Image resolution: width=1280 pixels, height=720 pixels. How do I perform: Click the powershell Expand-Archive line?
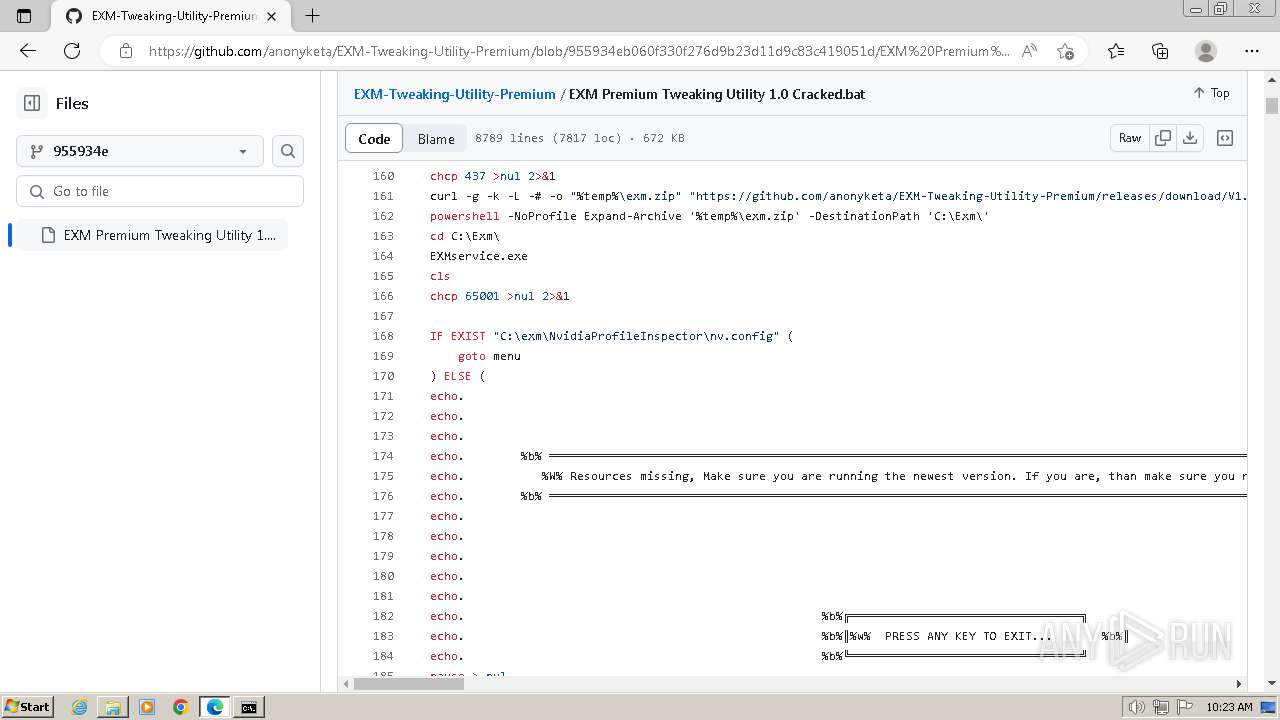(x=710, y=216)
